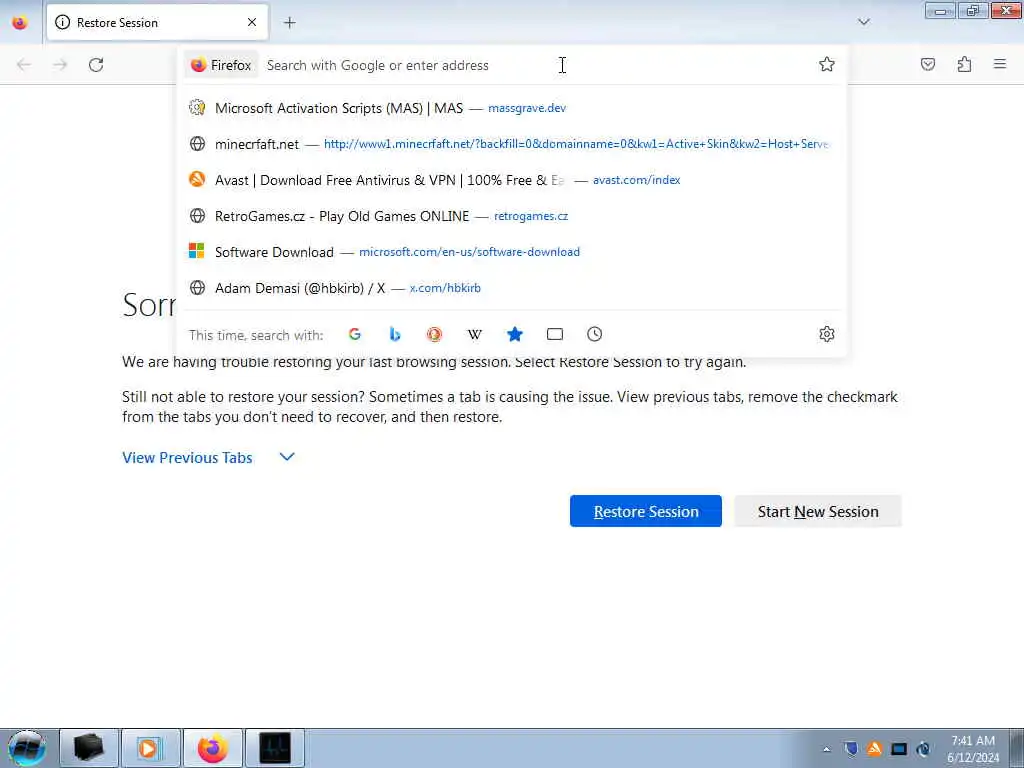
Task: Open search settings gear in dropdown
Action: tap(827, 334)
